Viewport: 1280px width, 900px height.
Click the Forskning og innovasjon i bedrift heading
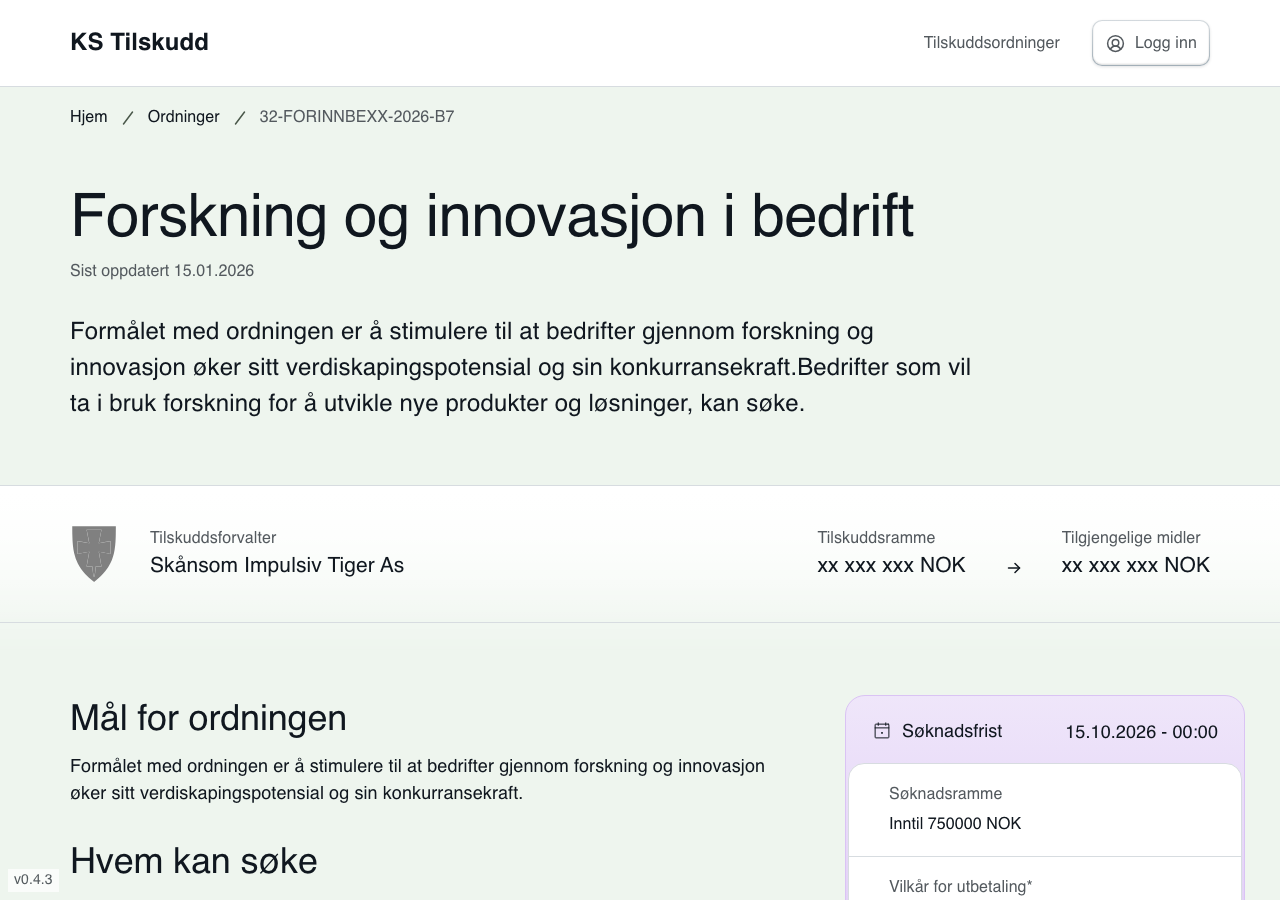(x=491, y=214)
